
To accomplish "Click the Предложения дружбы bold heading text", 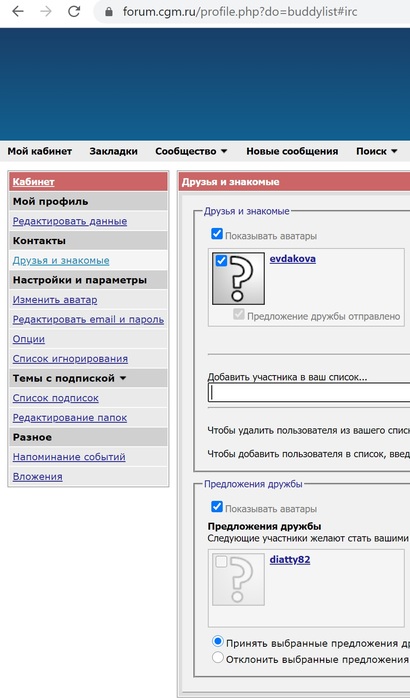I will click(x=264, y=526).
